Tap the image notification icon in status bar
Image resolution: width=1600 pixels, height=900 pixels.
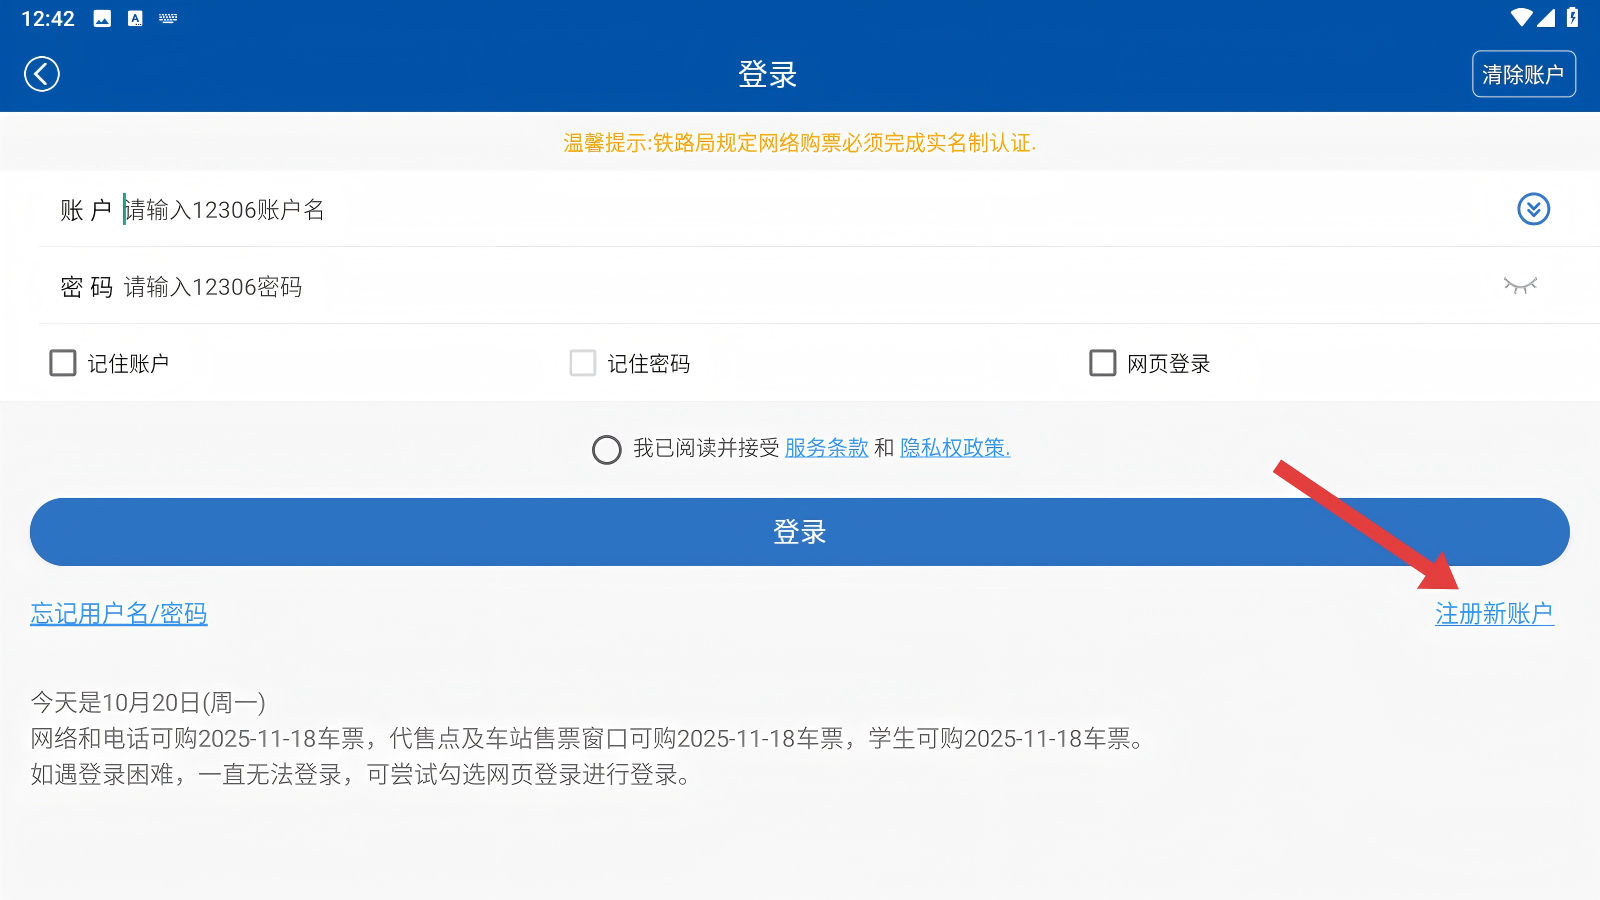[102, 18]
